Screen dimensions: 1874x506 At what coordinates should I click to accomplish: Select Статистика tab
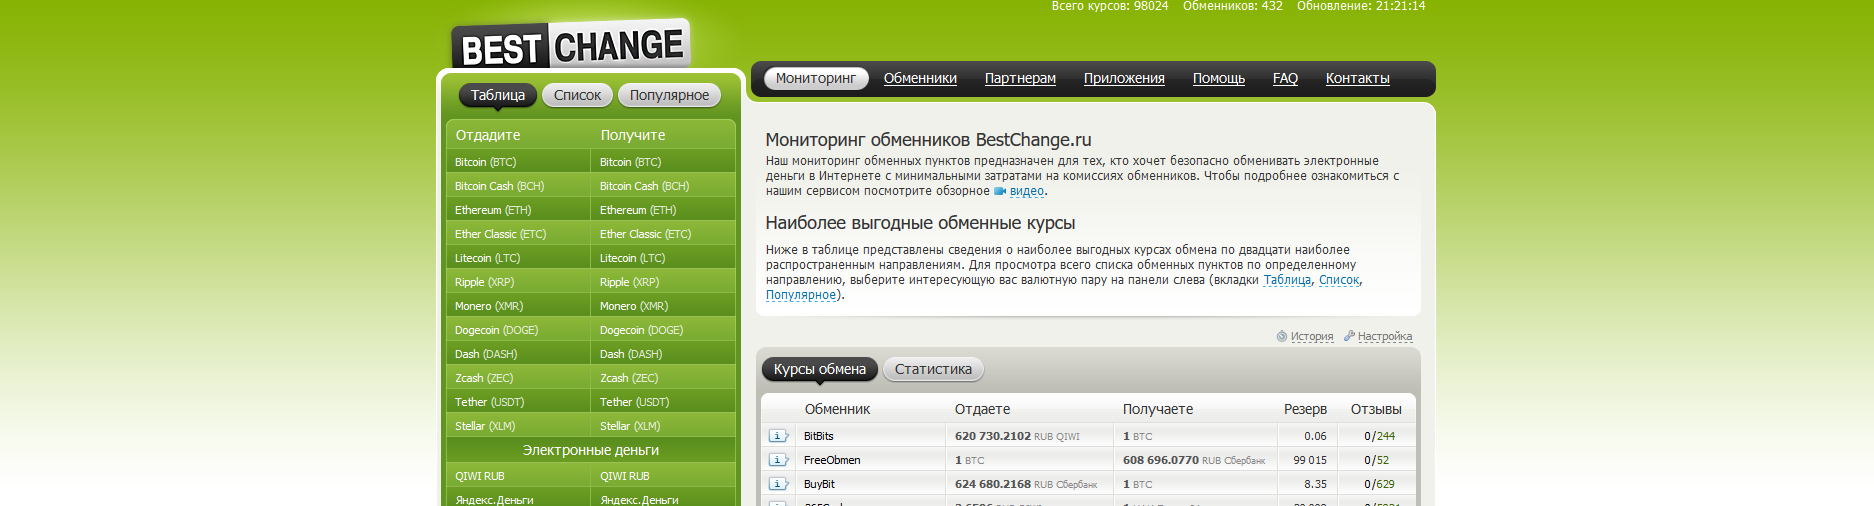pyautogui.click(x=933, y=369)
